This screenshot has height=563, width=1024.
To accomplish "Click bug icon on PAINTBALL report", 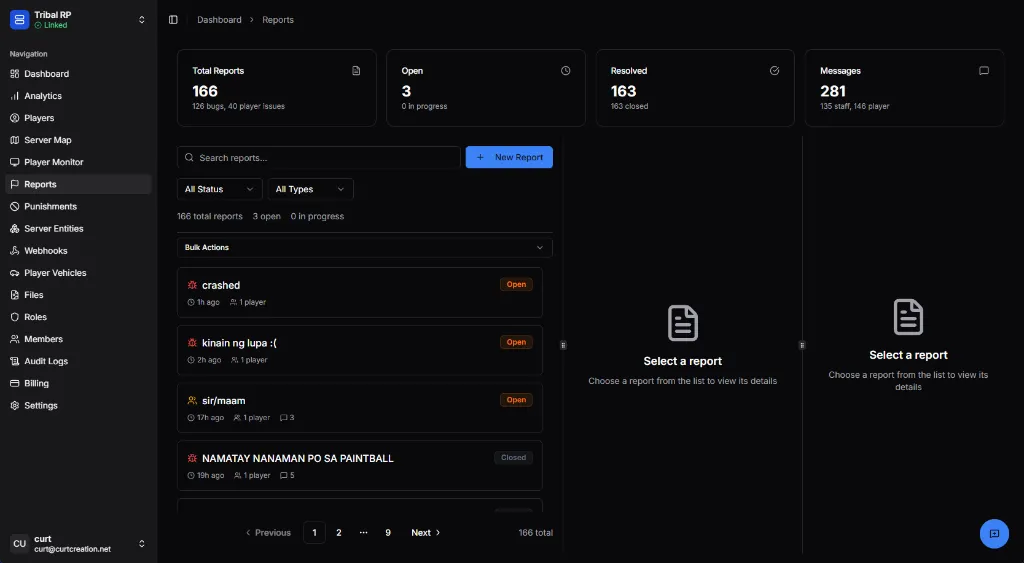I will pyautogui.click(x=192, y=458).
